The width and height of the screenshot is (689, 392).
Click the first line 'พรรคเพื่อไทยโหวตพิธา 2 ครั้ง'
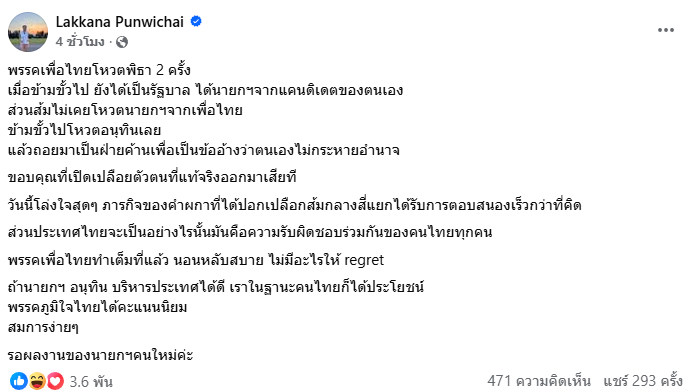(x=99, y=70)
